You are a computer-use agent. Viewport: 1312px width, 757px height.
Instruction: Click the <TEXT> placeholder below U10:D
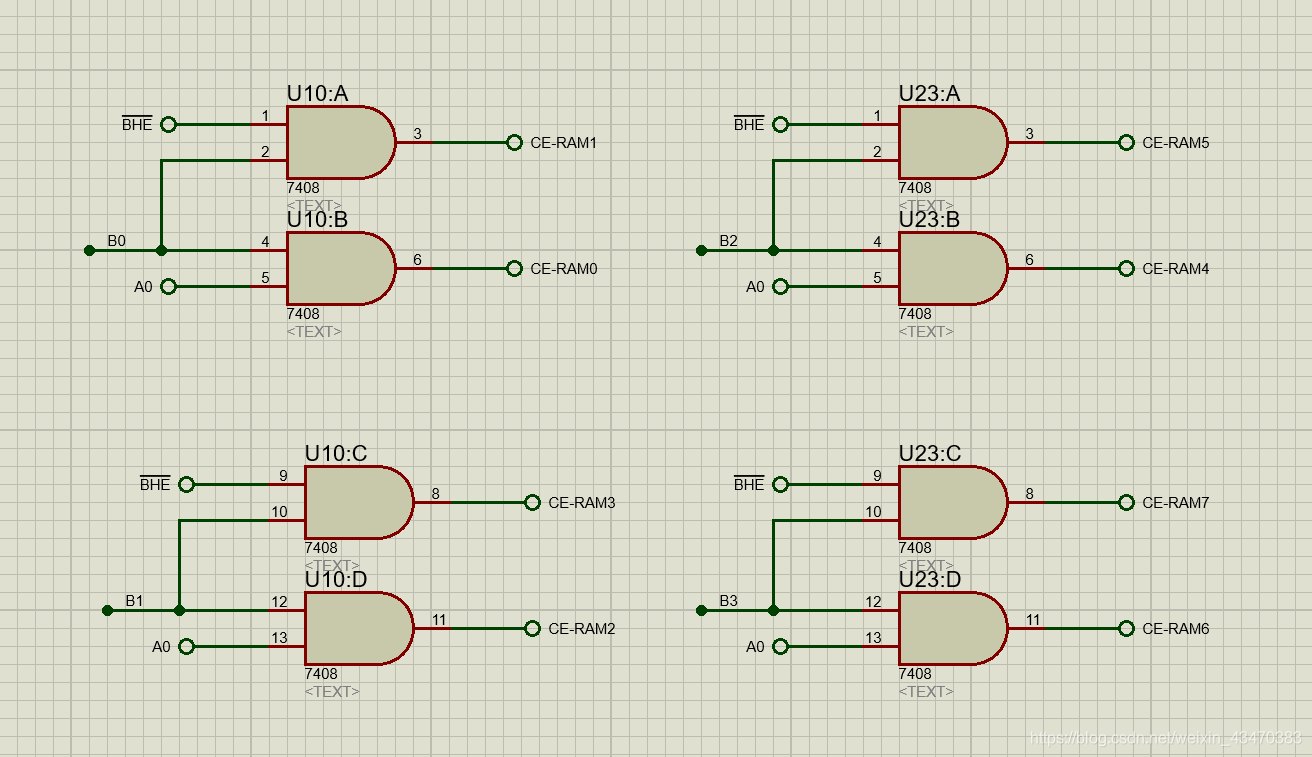pos(332,691)
